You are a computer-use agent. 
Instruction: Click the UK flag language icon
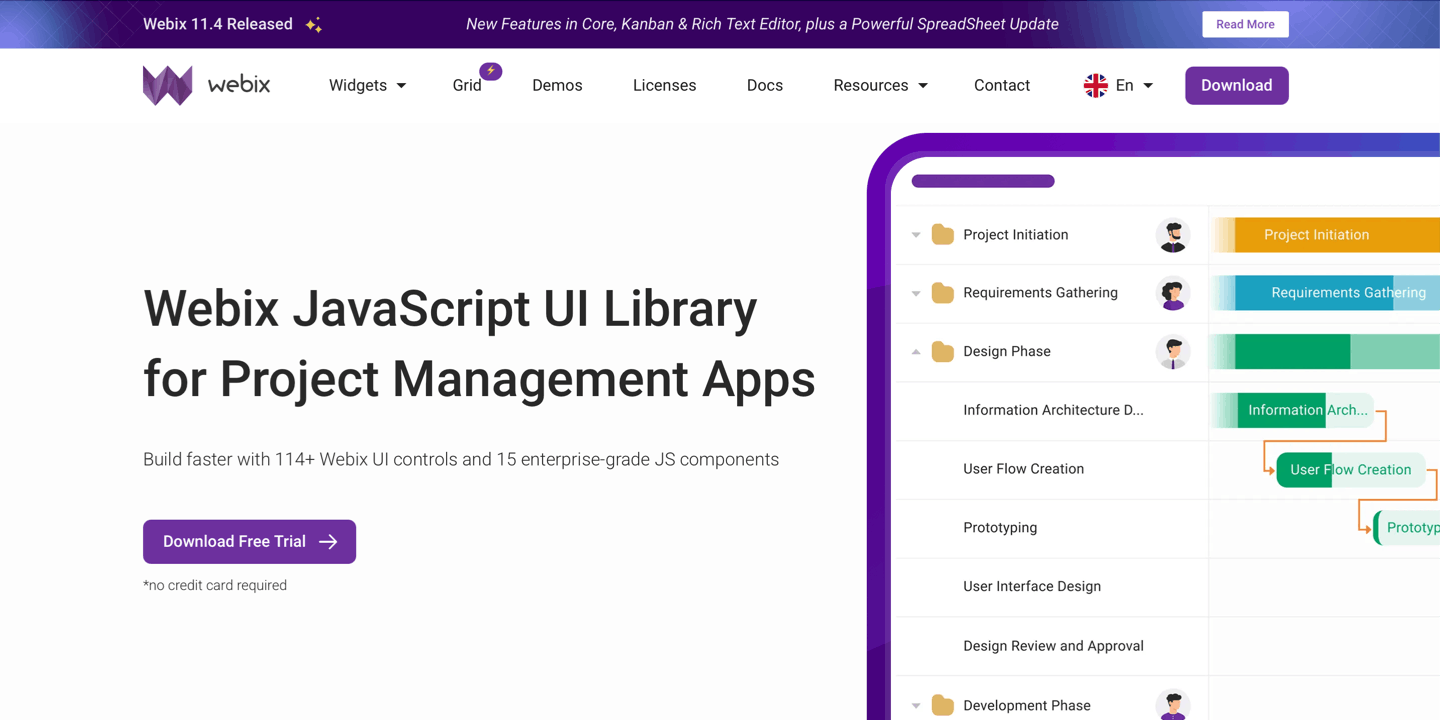point(1096,86)
